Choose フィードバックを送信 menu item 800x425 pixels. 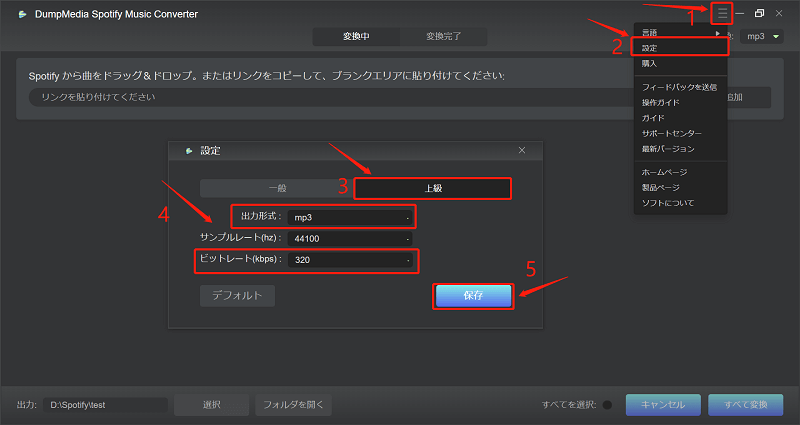tap(681, 87)
